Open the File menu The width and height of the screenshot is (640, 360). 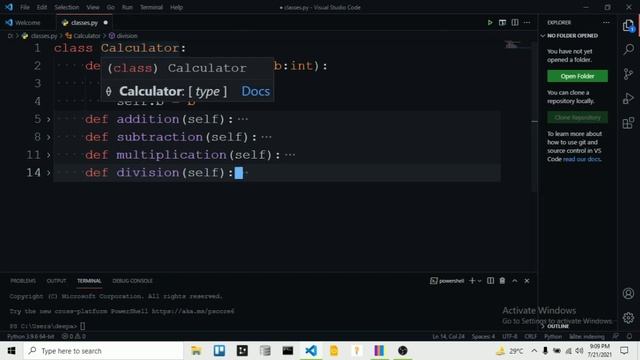[x=25, y=7]
